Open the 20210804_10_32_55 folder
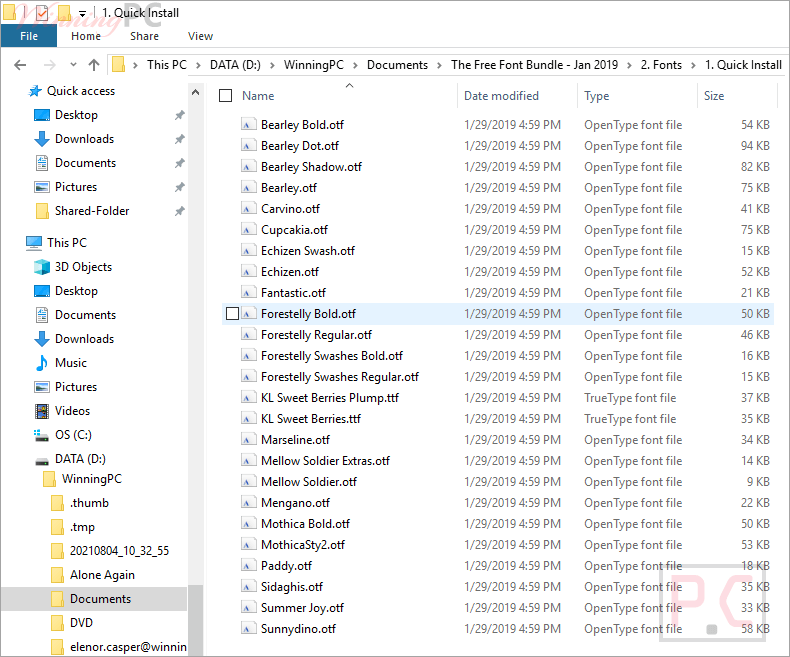790x657 pixels. (119, 551)
